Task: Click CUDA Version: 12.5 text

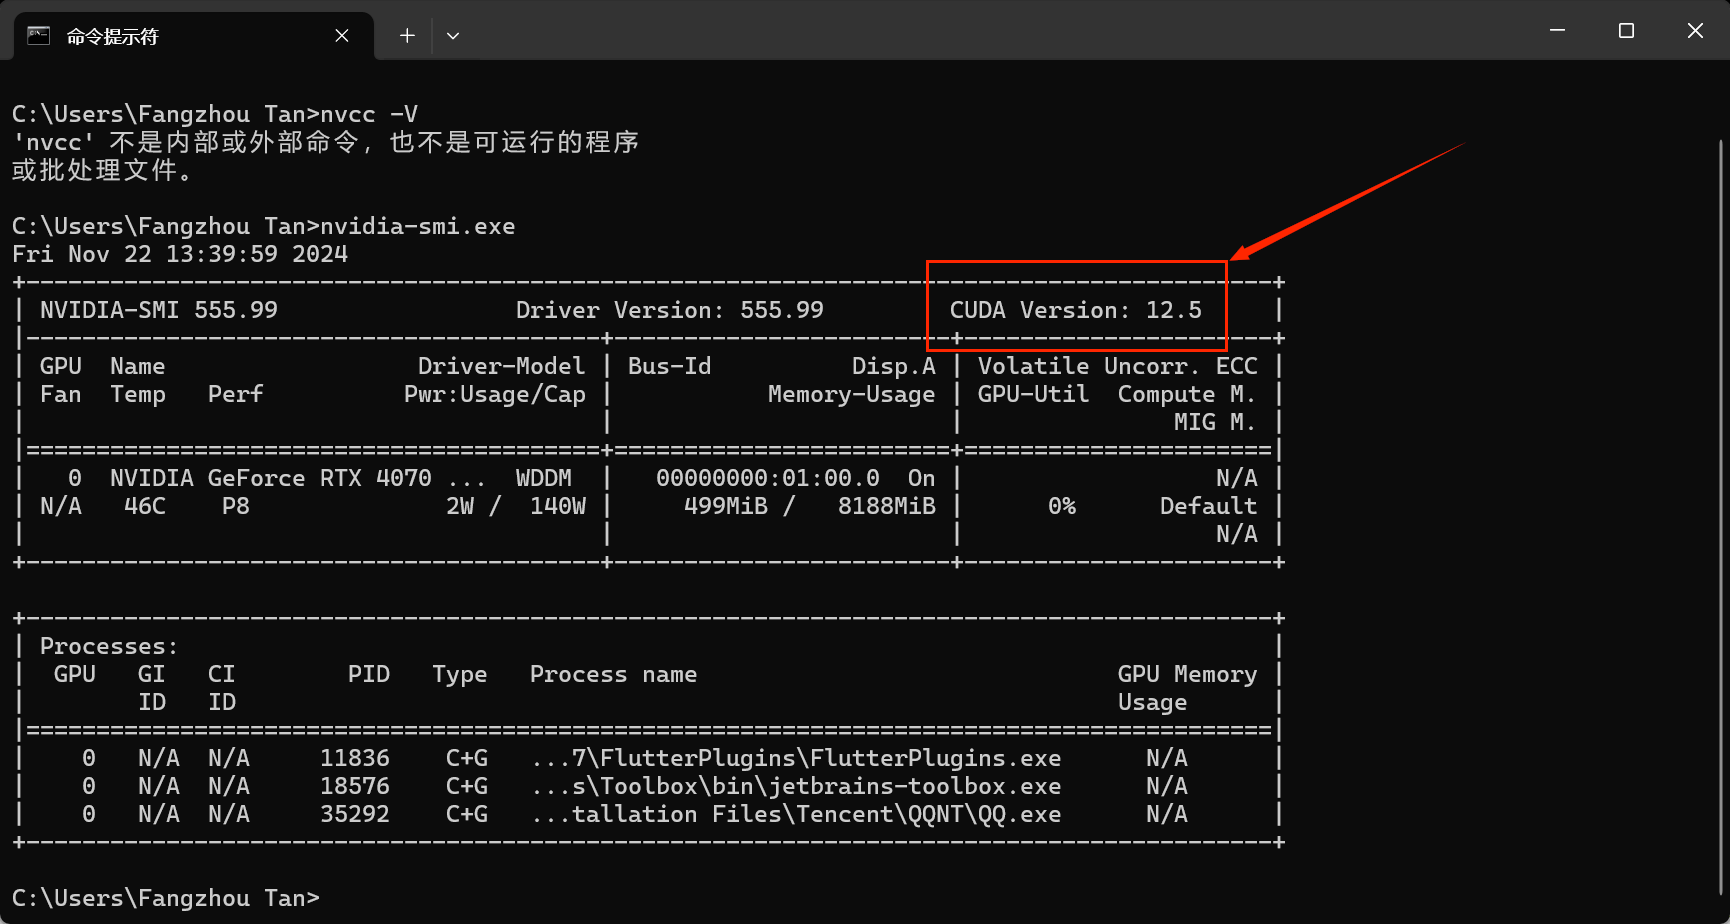Action: coord(1076,310)
